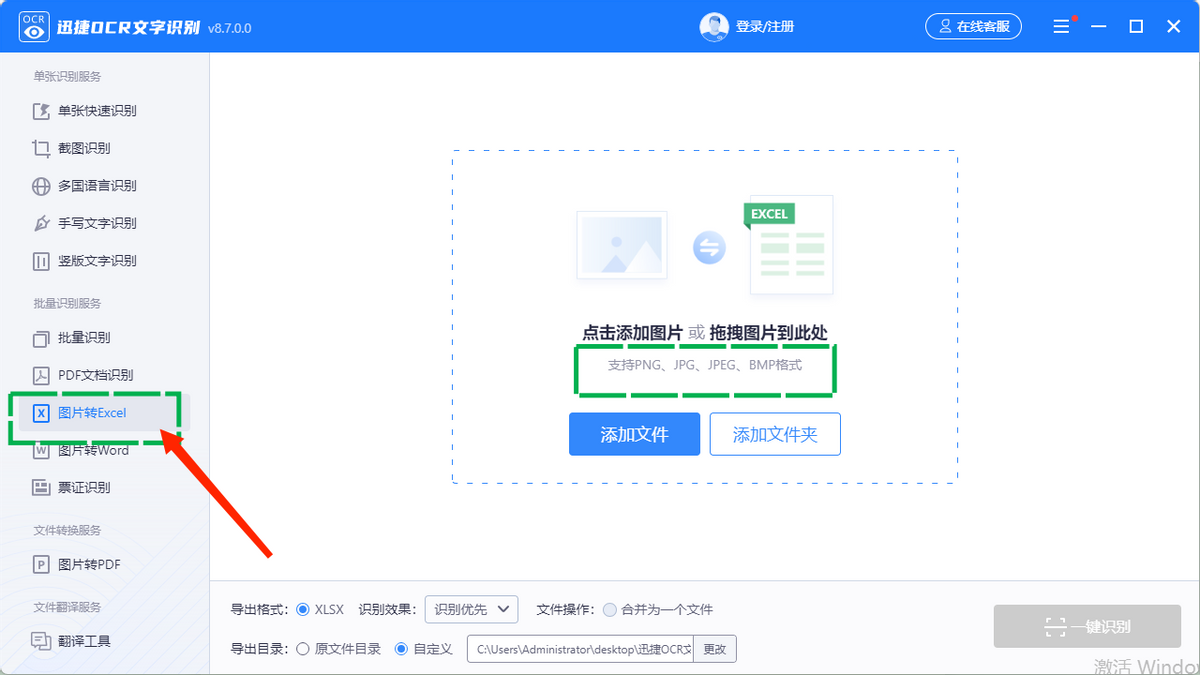Click the user avatar icon
Screen dimensions: 1200x675
(x=714, y=27)
